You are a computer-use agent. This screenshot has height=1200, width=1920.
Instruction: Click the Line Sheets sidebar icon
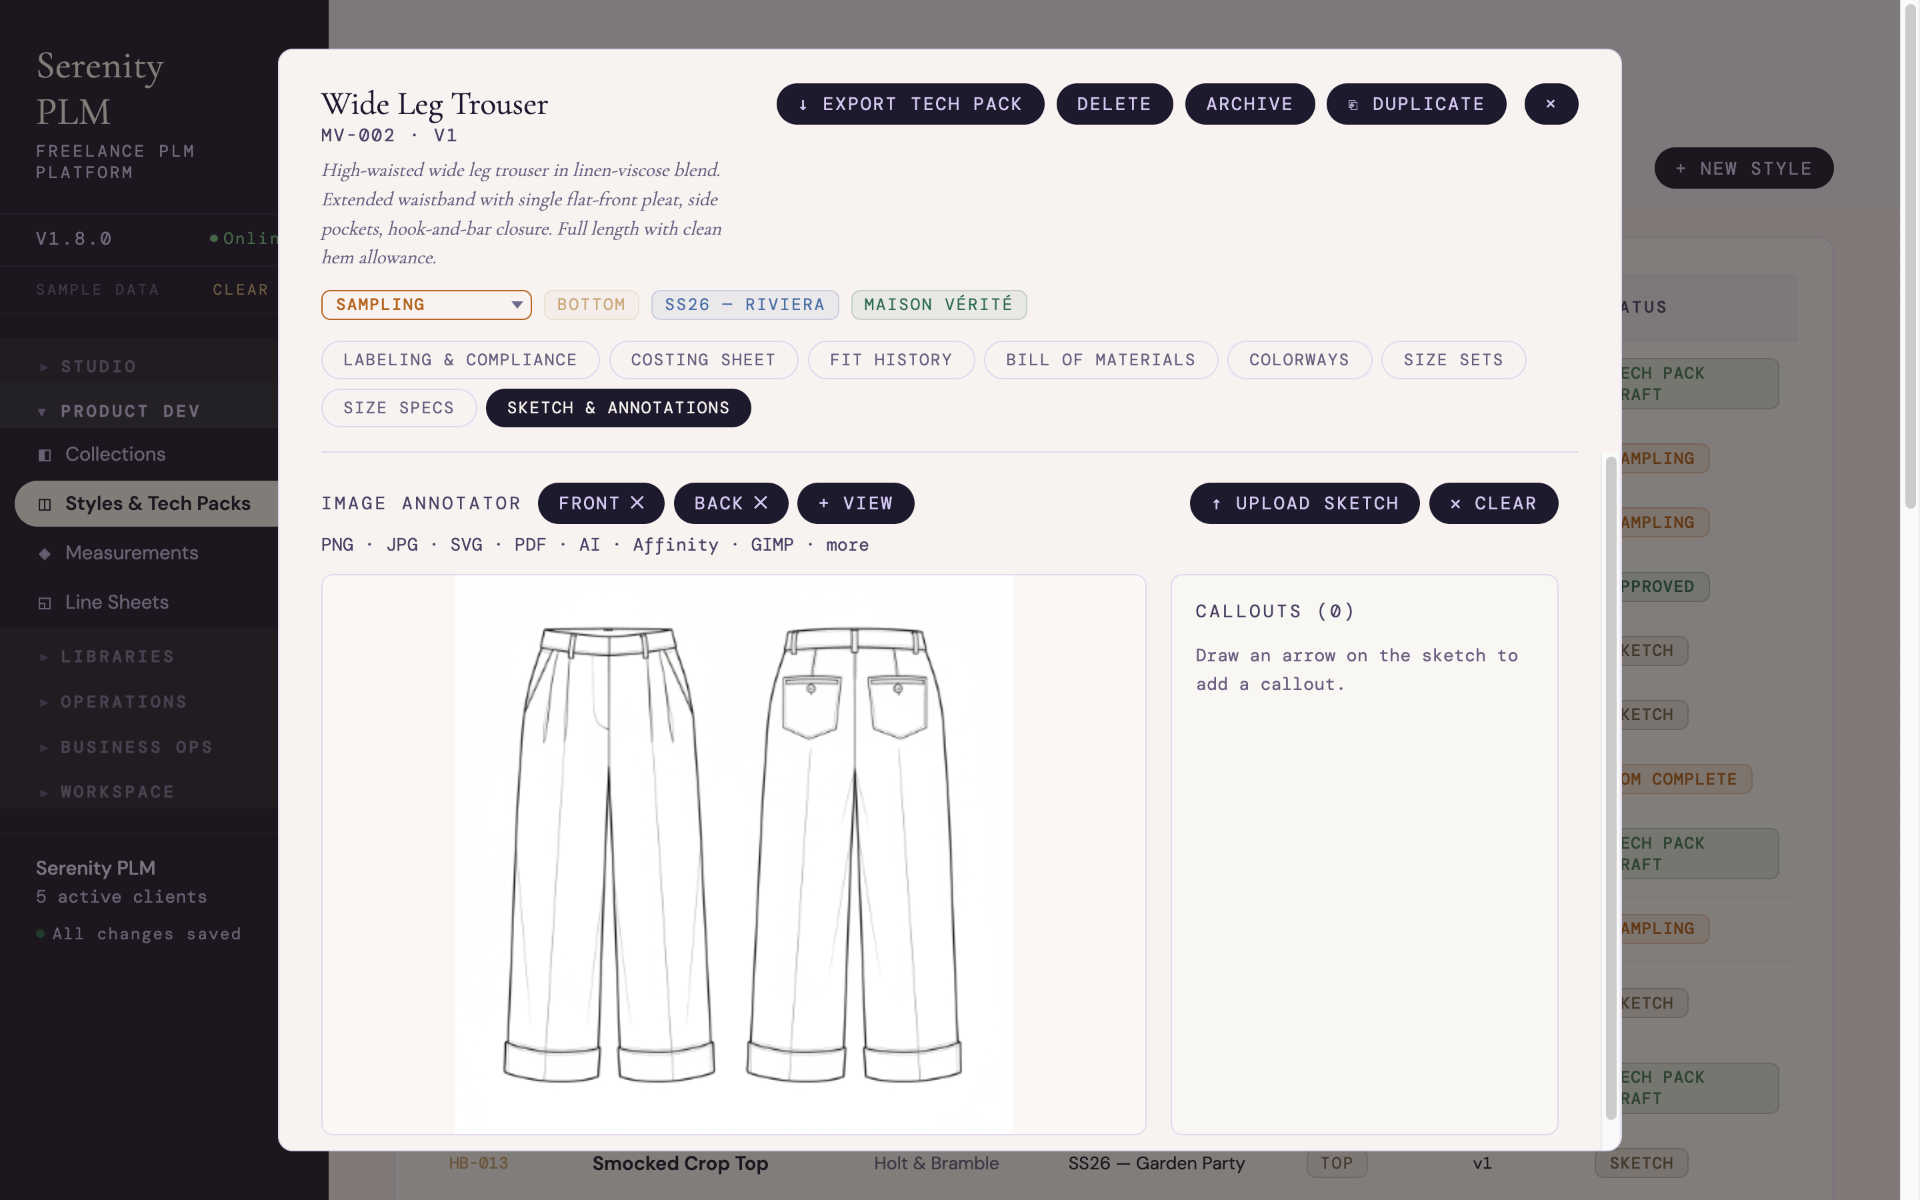coord(44,603)
